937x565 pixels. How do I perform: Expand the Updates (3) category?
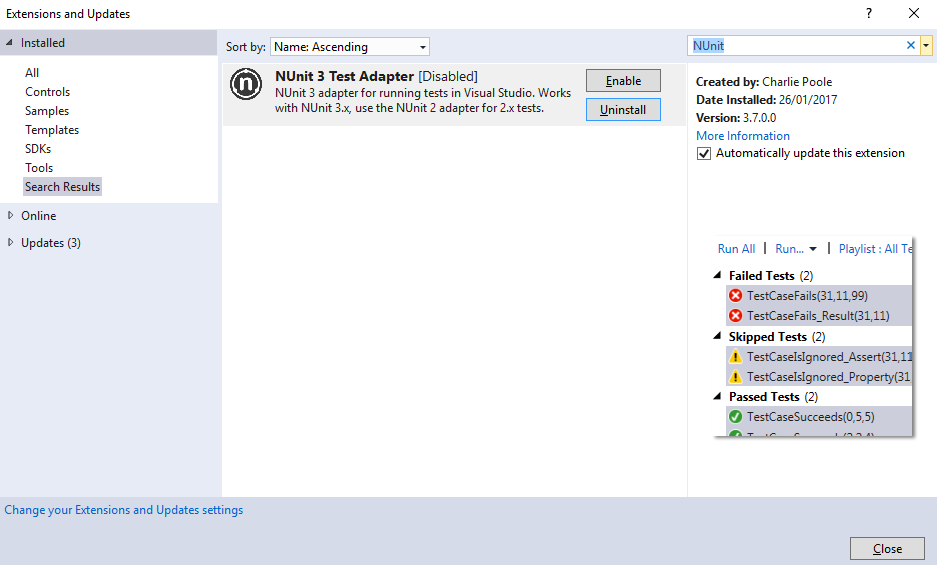click(x=10, y=243)
